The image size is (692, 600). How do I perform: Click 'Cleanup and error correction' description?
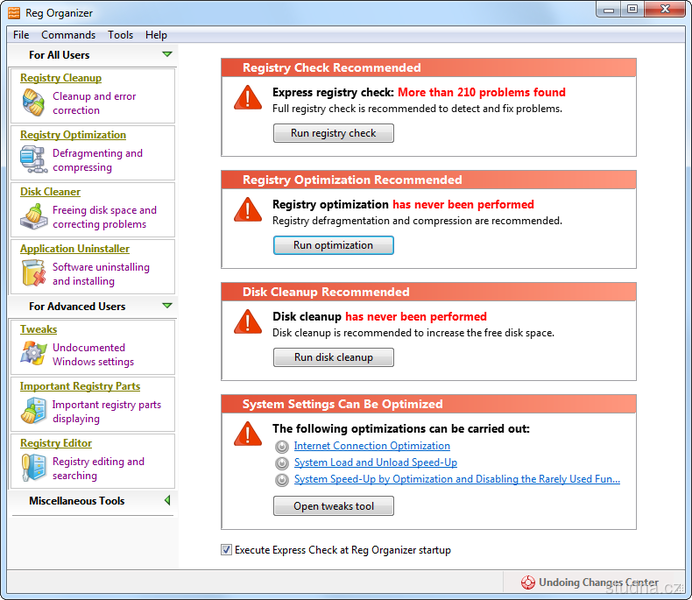click(x=94, y=103)
